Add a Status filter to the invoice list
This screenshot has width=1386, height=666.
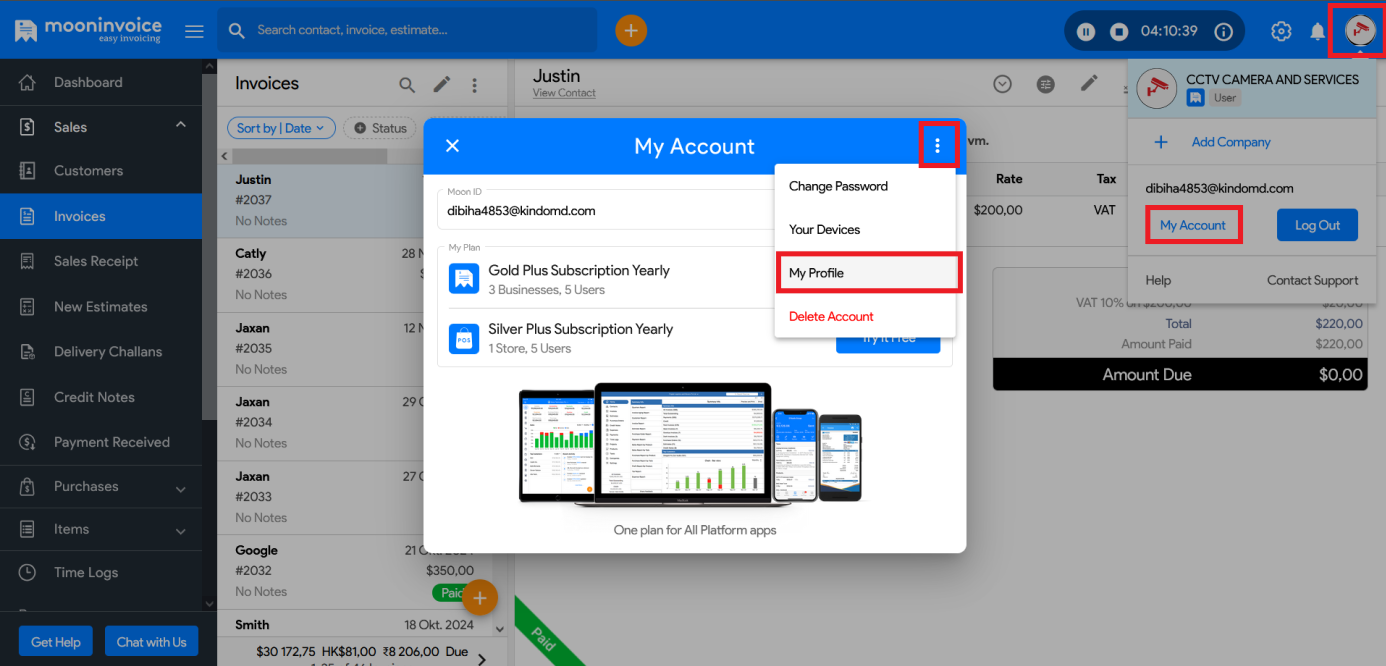(x=380, y=128)
